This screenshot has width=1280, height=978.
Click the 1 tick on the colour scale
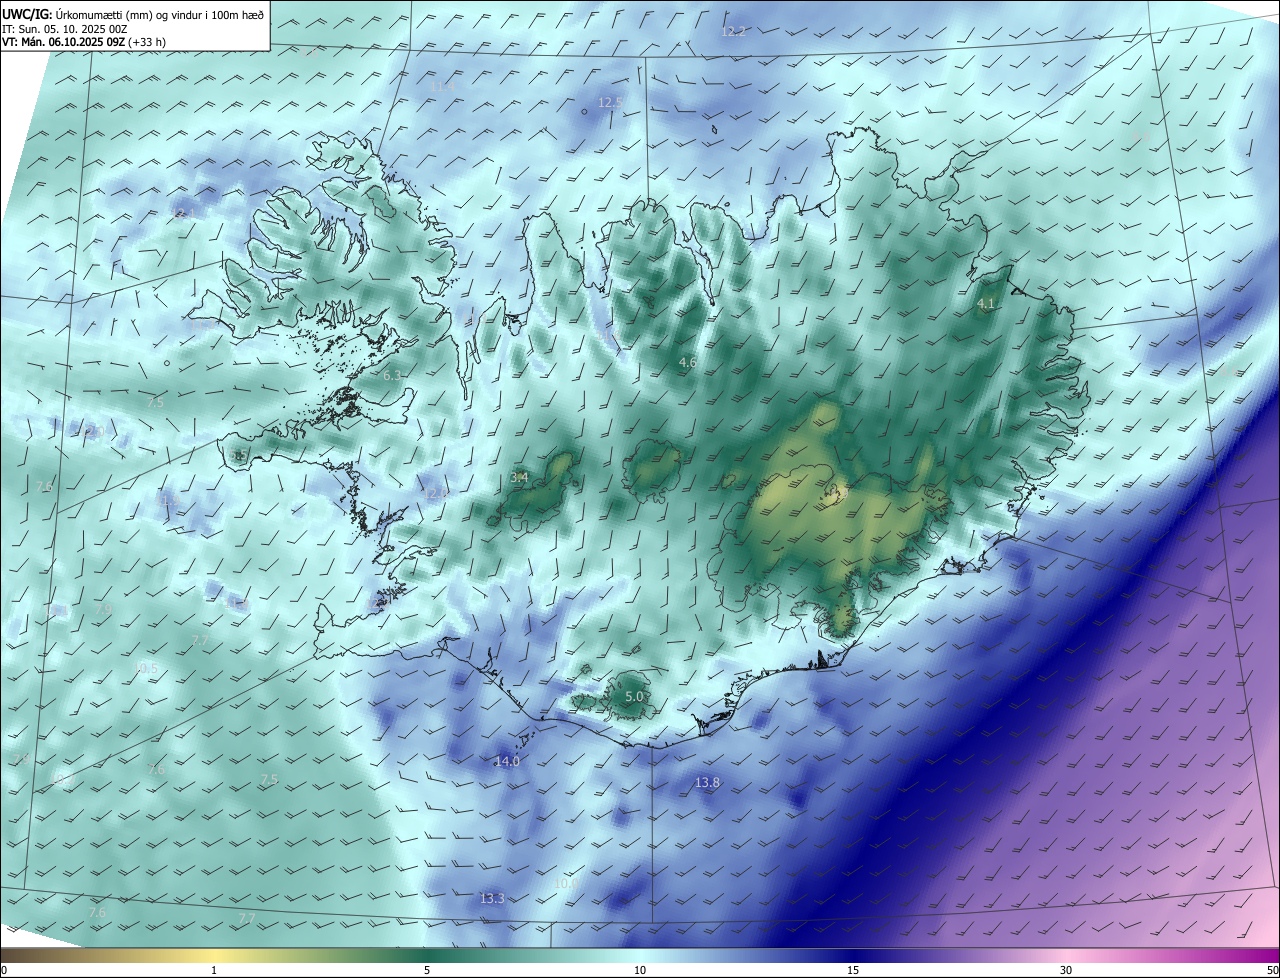(x=214, y=971)
